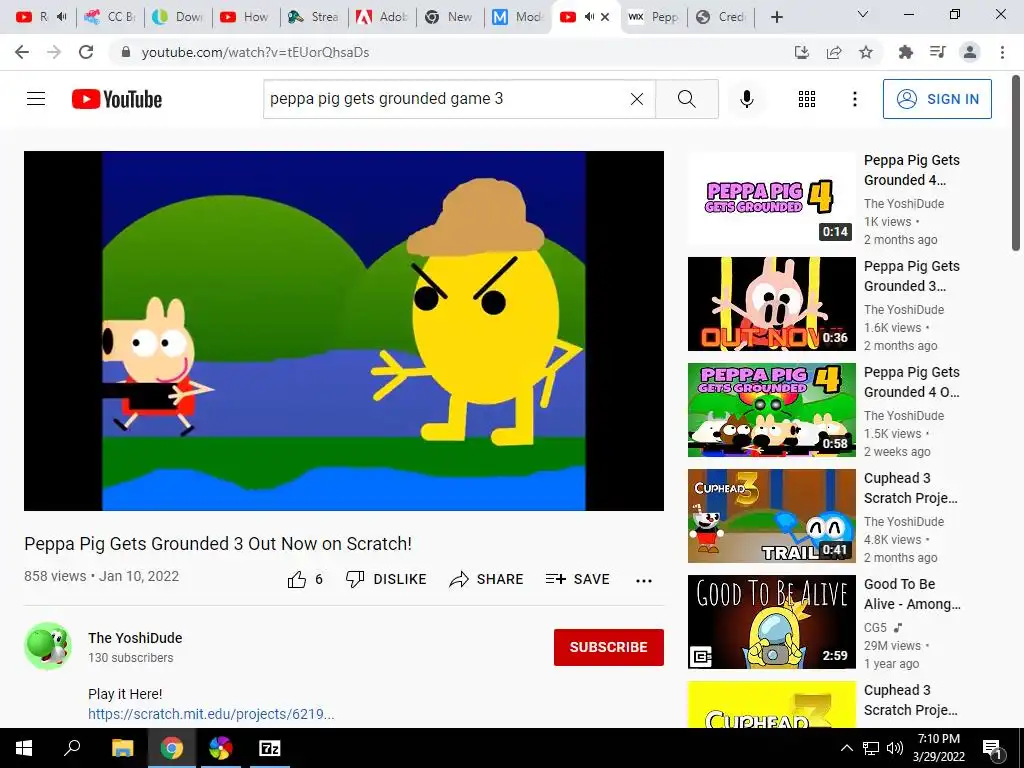Open Peppa Pig Gets Grounded 3 0:36 thumbnail

771,304
